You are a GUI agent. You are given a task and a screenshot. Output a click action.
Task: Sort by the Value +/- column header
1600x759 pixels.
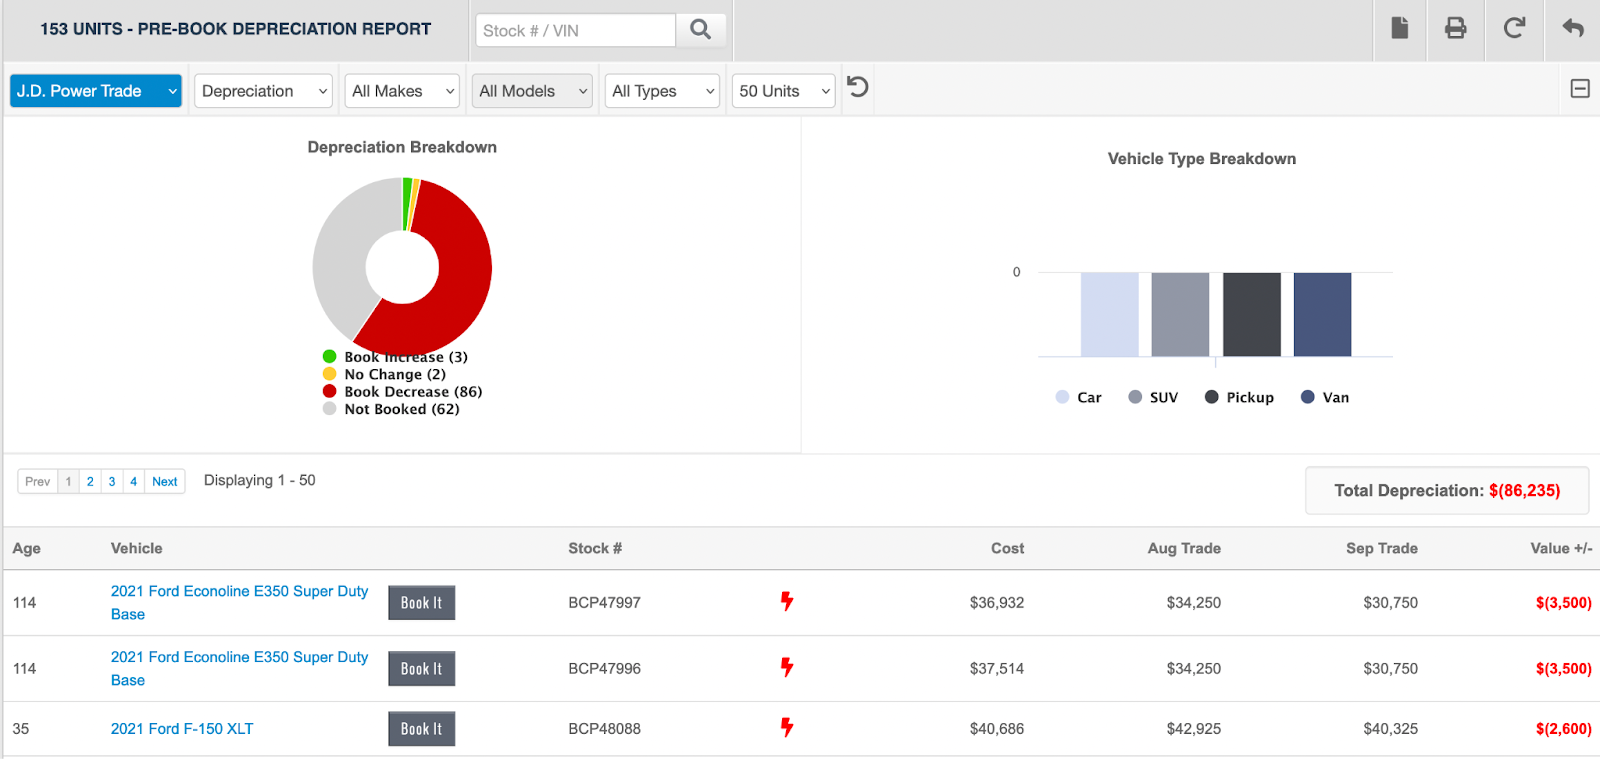pyautogui.click(x=1561, y=548)
